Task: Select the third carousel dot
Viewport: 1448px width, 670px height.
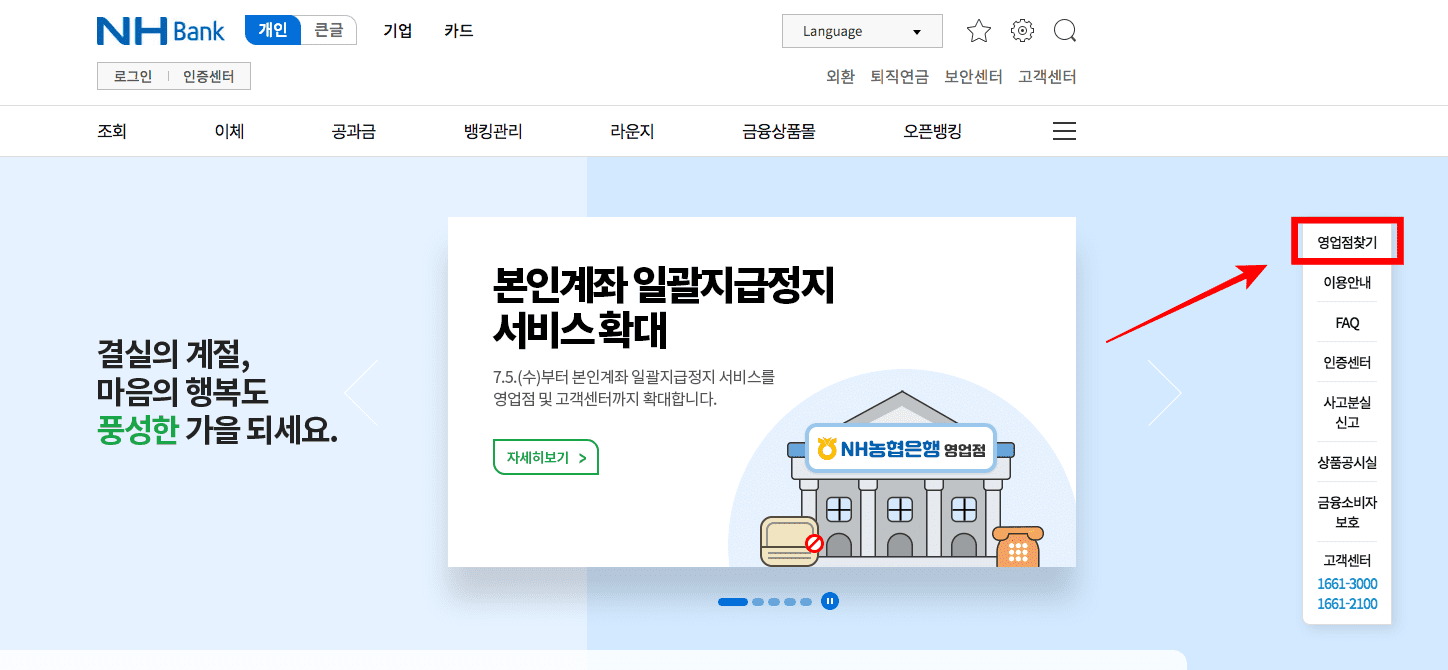Action: click(x=774, y=602)
